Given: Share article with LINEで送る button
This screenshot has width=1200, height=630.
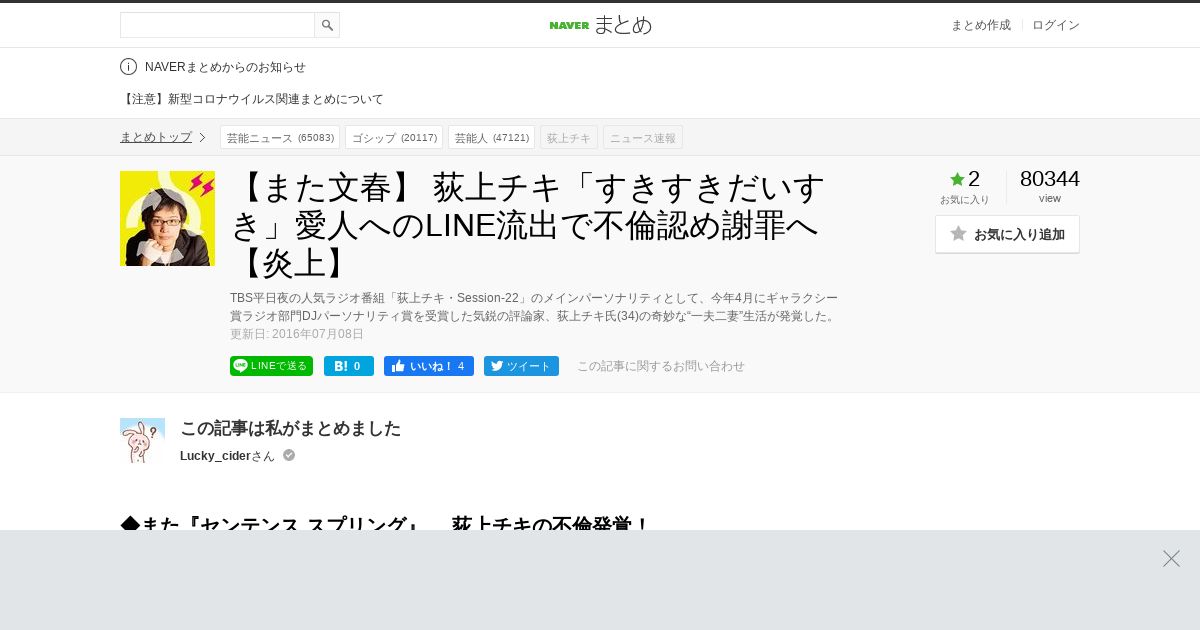Looking at the screenshot, I should tap(271, 366).
